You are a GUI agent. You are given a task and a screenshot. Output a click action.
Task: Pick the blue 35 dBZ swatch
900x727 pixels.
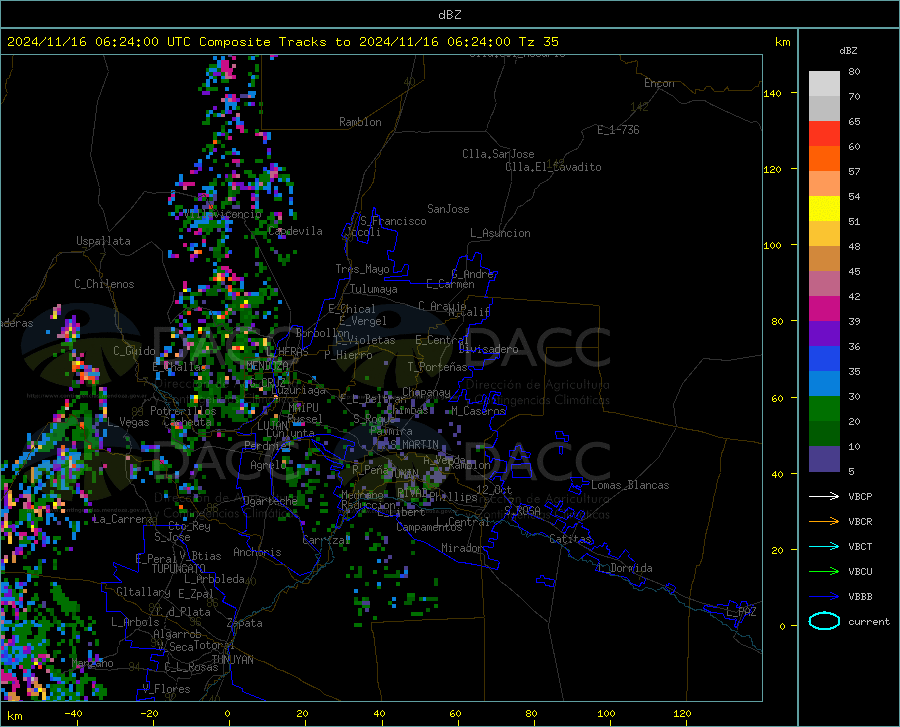(824, 359)
